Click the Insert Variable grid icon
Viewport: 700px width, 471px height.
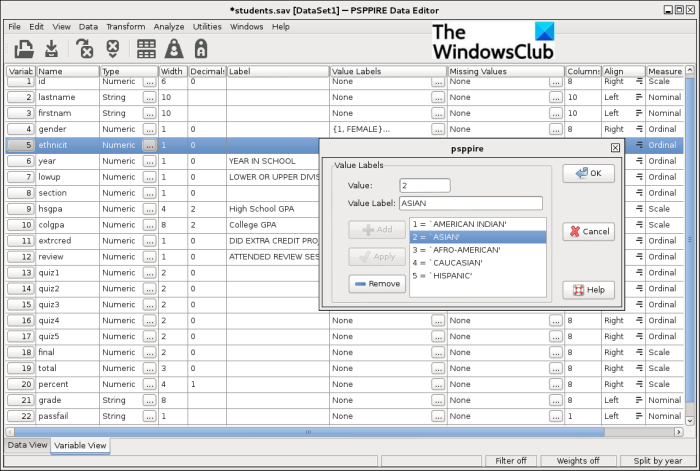(146, 49)
